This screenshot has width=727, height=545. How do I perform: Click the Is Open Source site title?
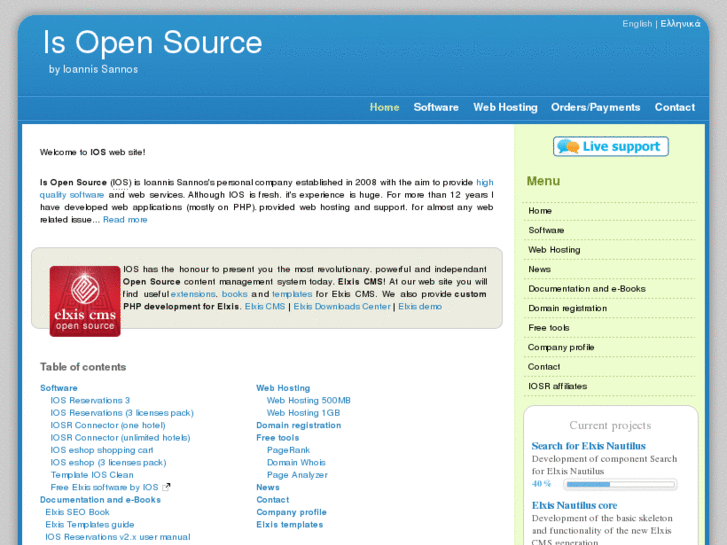coord(153,42)
